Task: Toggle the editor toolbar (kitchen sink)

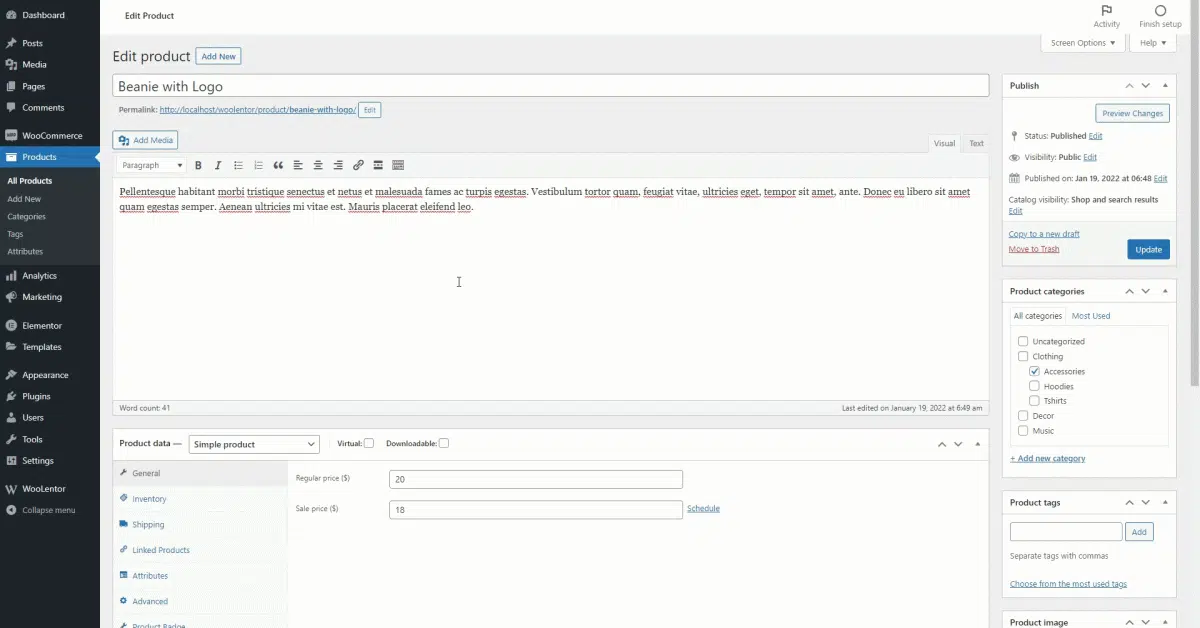Action: pos(398,165)
